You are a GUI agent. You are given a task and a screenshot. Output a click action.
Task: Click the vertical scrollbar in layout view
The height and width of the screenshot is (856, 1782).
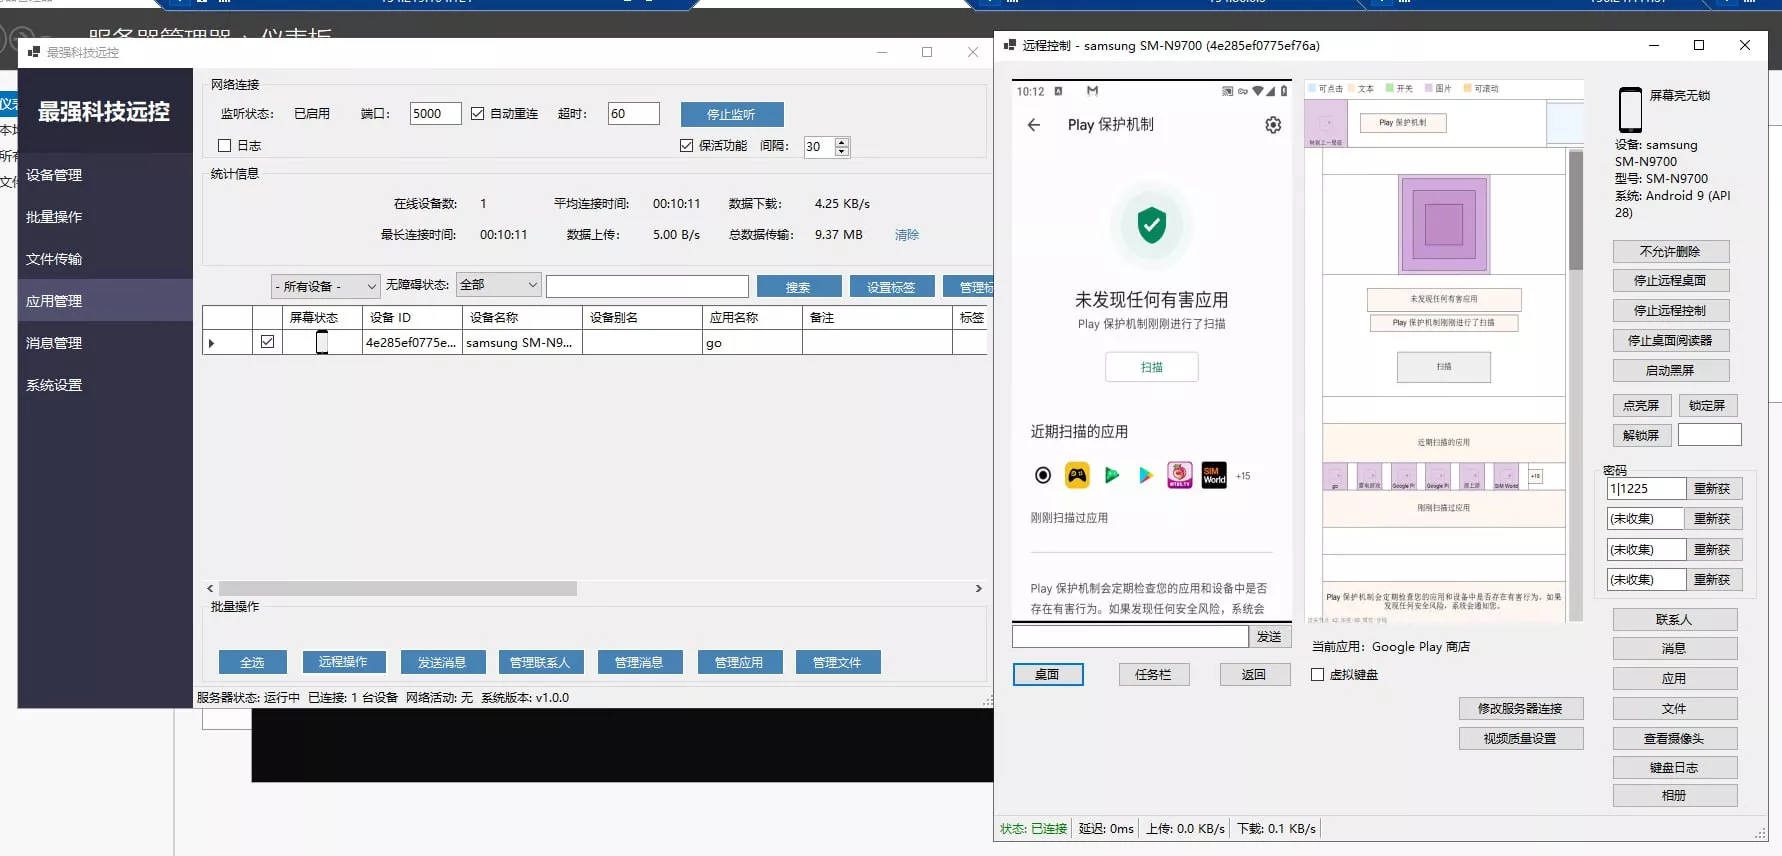click(x=1576, y=210)
